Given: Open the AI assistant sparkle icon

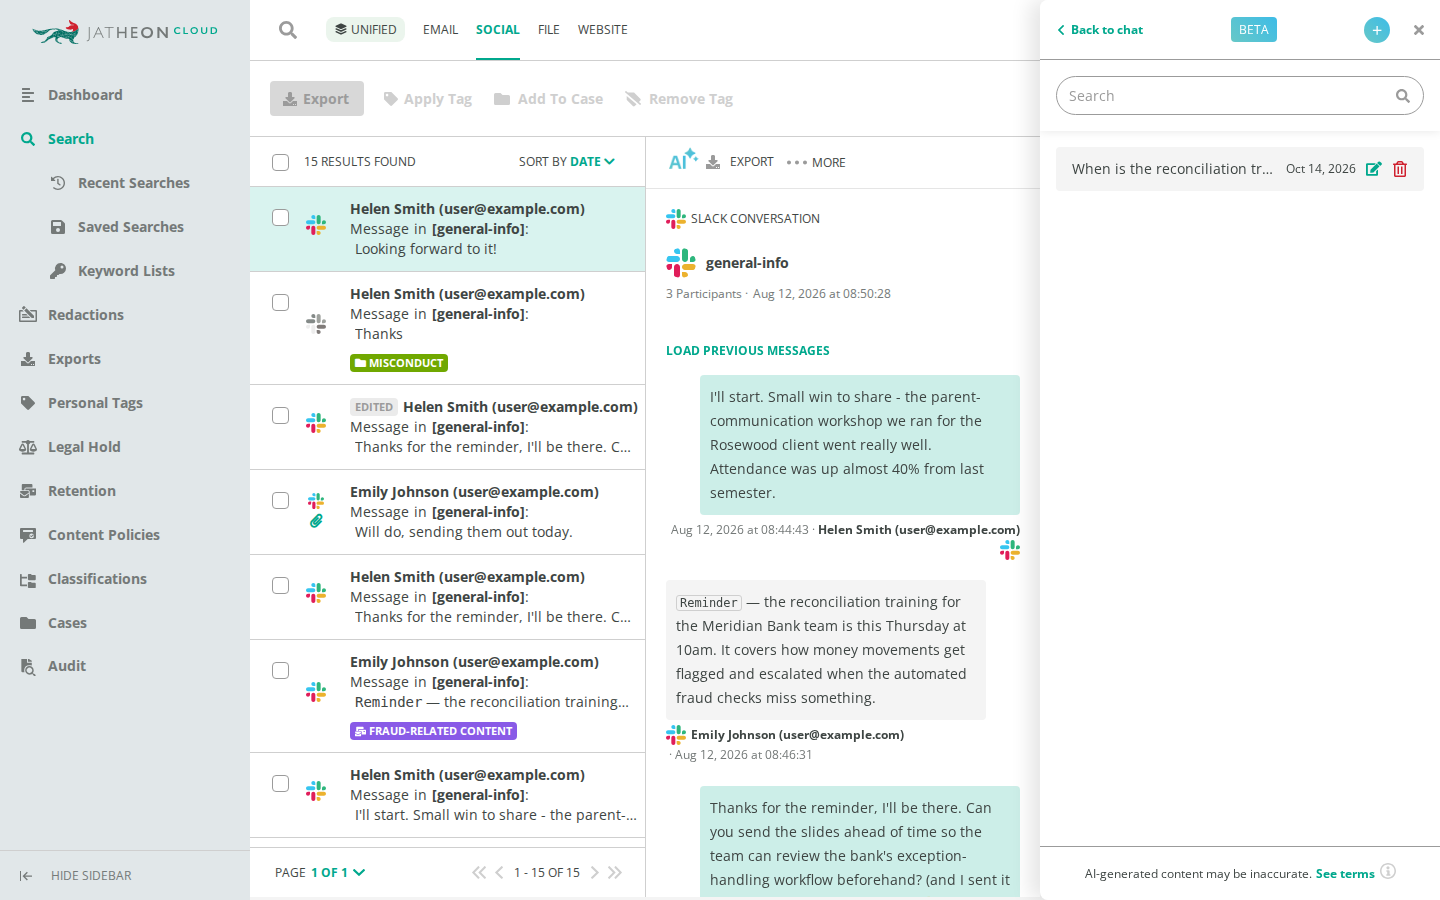Looking at the screenshot, I should 683,160.
